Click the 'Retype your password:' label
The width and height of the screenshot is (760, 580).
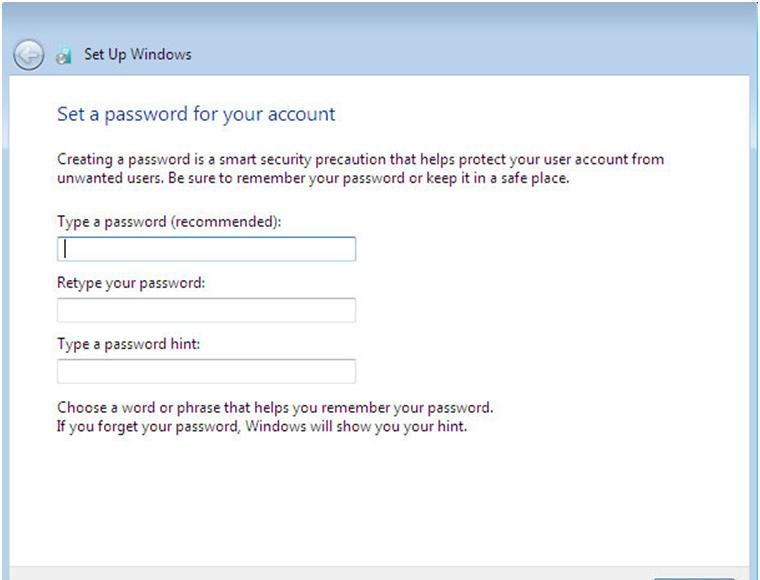[131, 283]
